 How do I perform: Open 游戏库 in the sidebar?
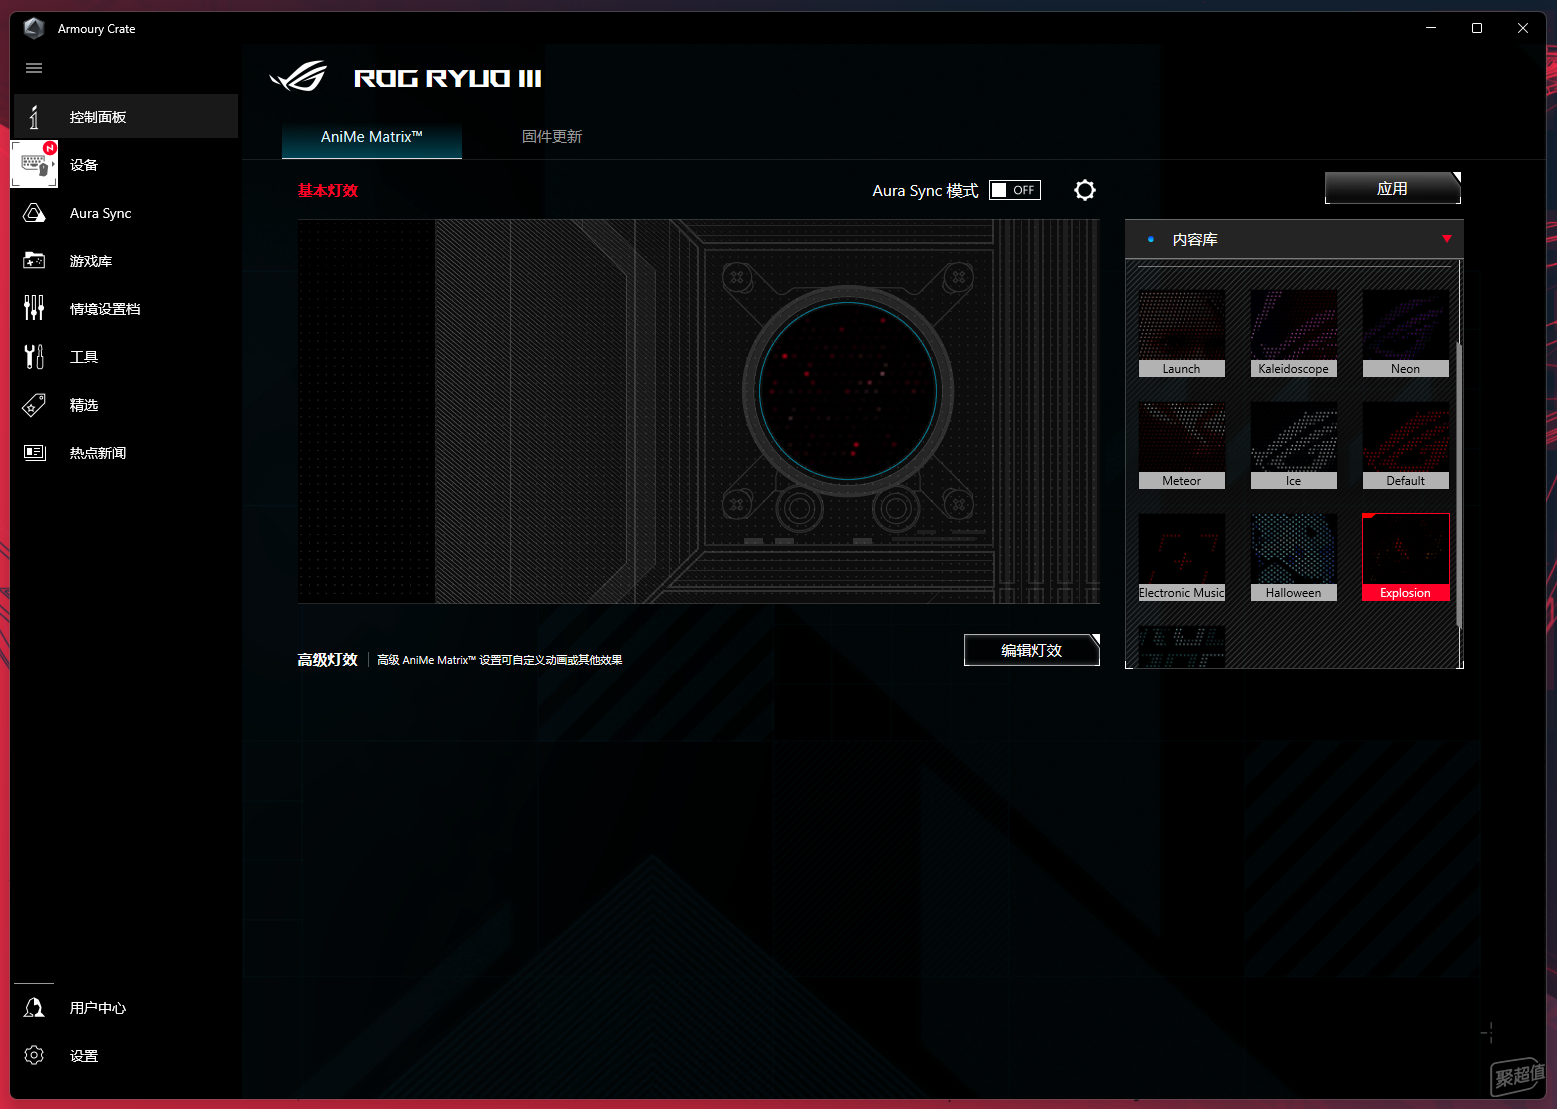click(126, 261)
